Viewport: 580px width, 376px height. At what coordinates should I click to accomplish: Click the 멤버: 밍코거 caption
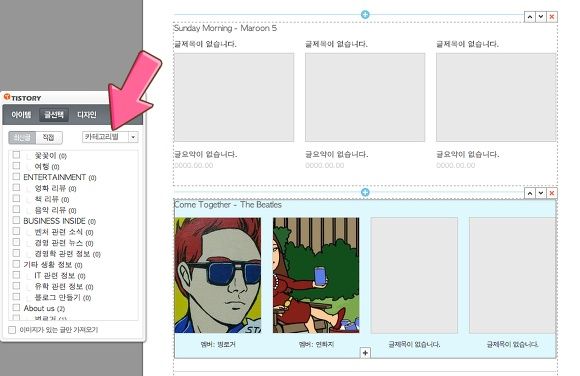coord(218,345)
